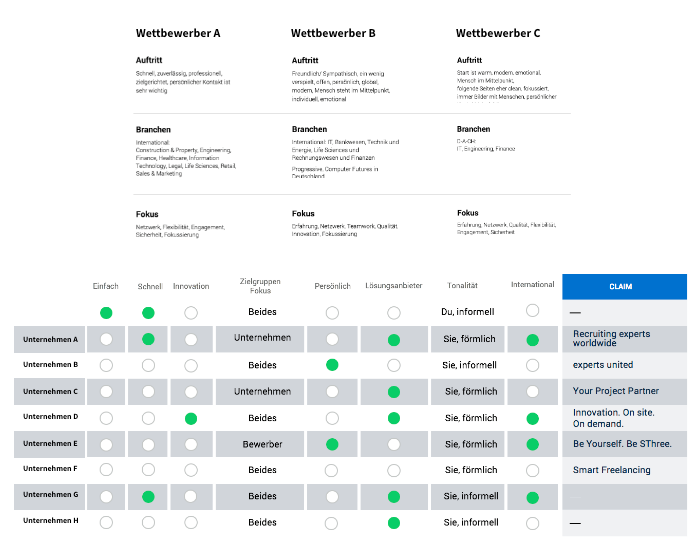Click Unternehmen H's 'Beides' cell

tap(262, 522)
